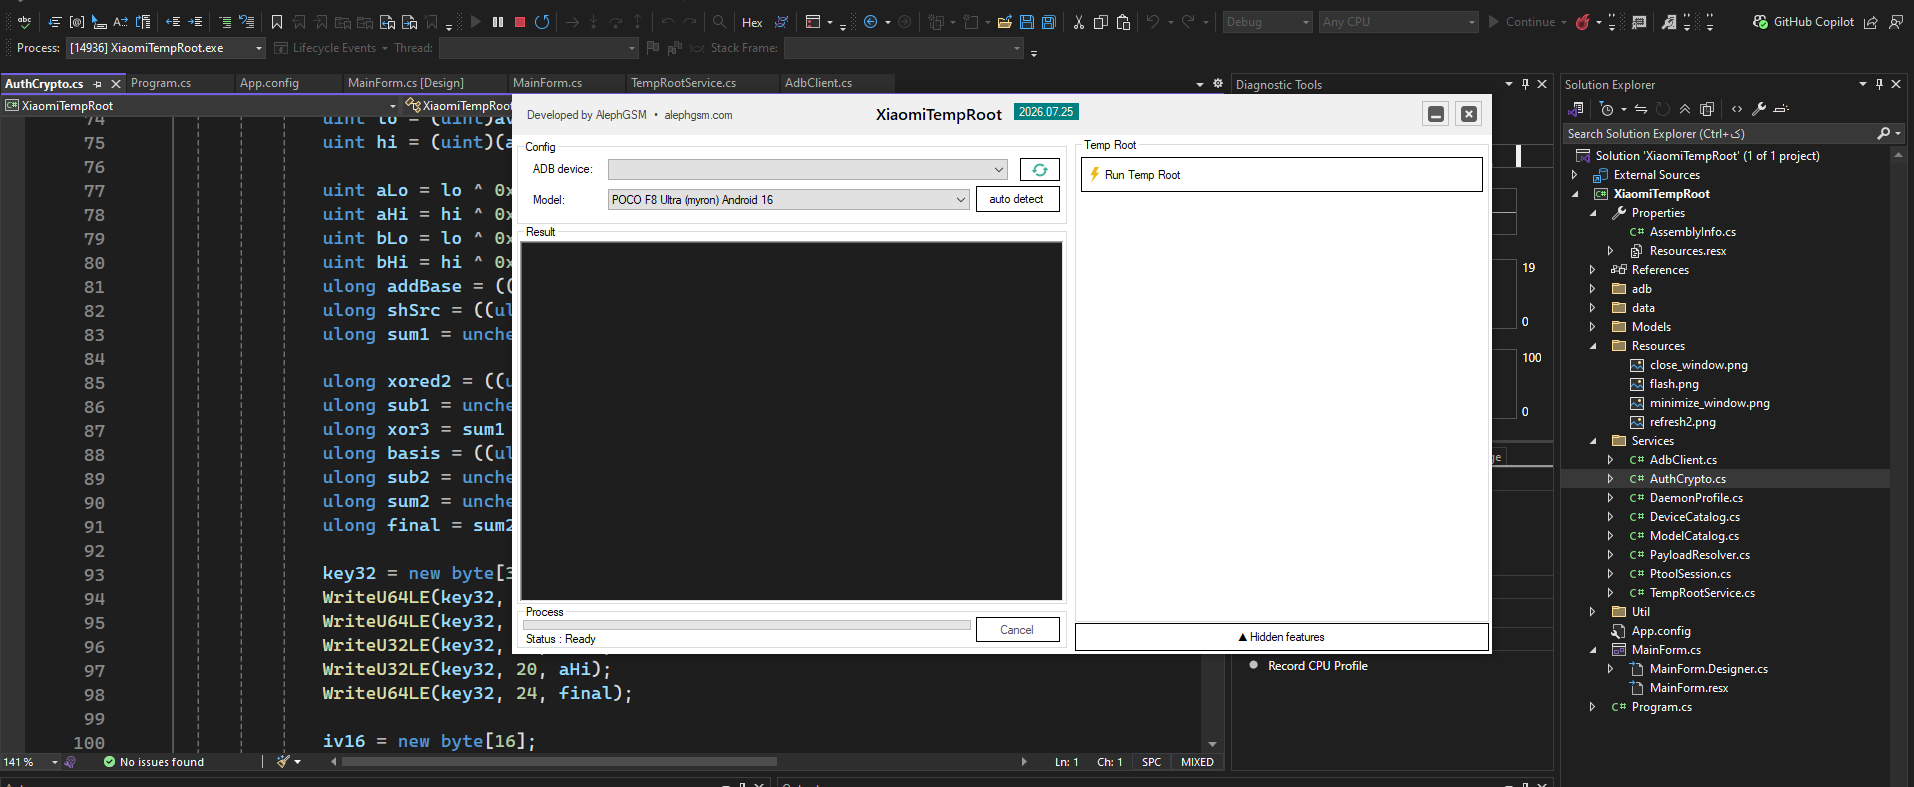This screenshot has width=1914, height=787.
Task: Collapse the Resources folder node
Action: (x=1593, y=346)
